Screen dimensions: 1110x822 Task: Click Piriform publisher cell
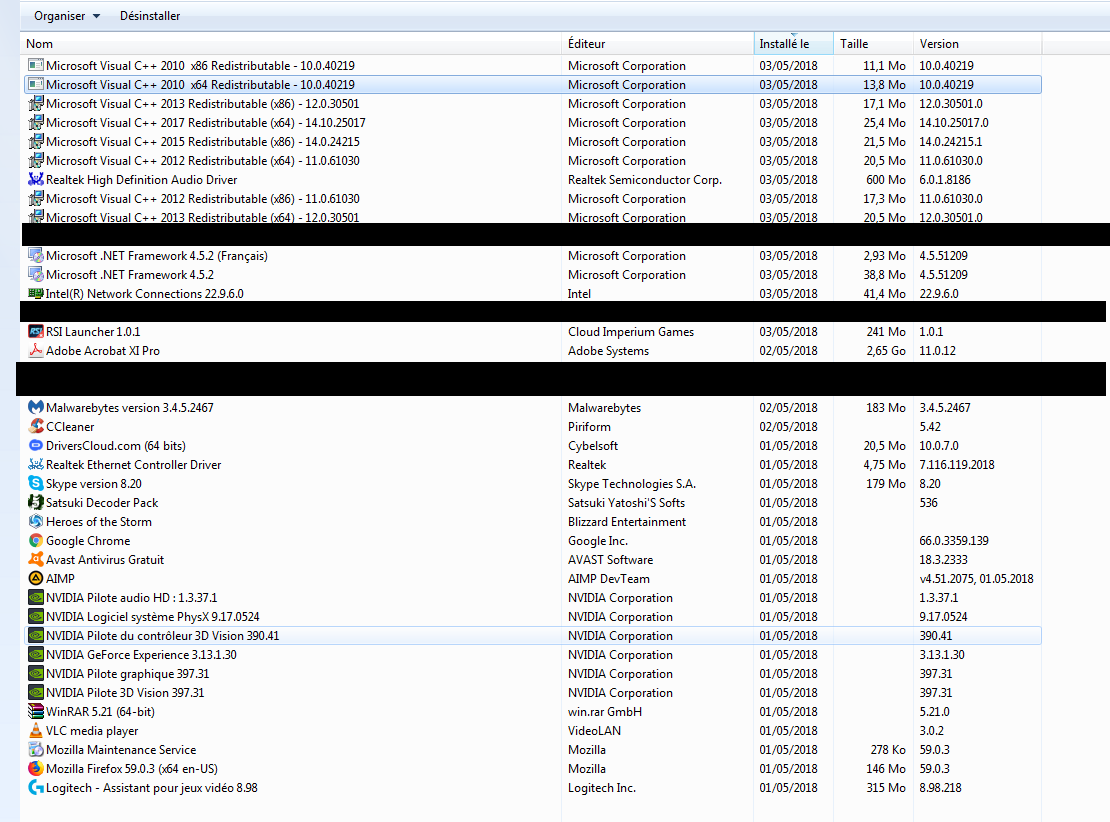[x=589, y=426]
